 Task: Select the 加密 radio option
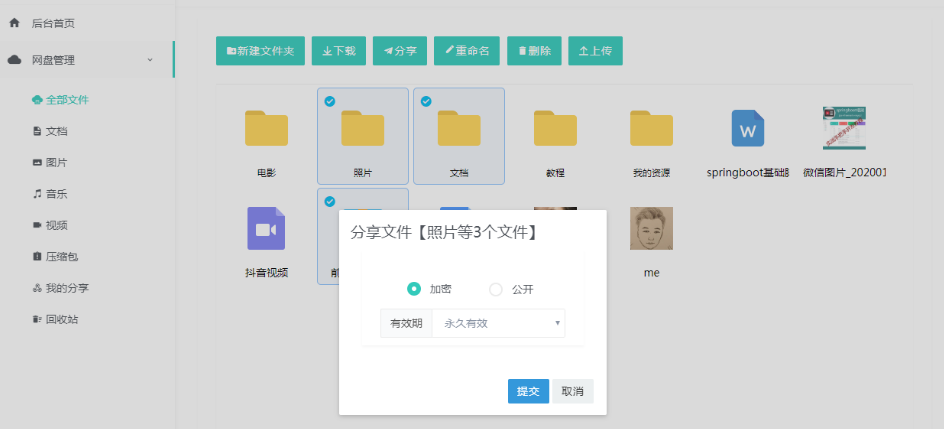click(x=414, y=290)
